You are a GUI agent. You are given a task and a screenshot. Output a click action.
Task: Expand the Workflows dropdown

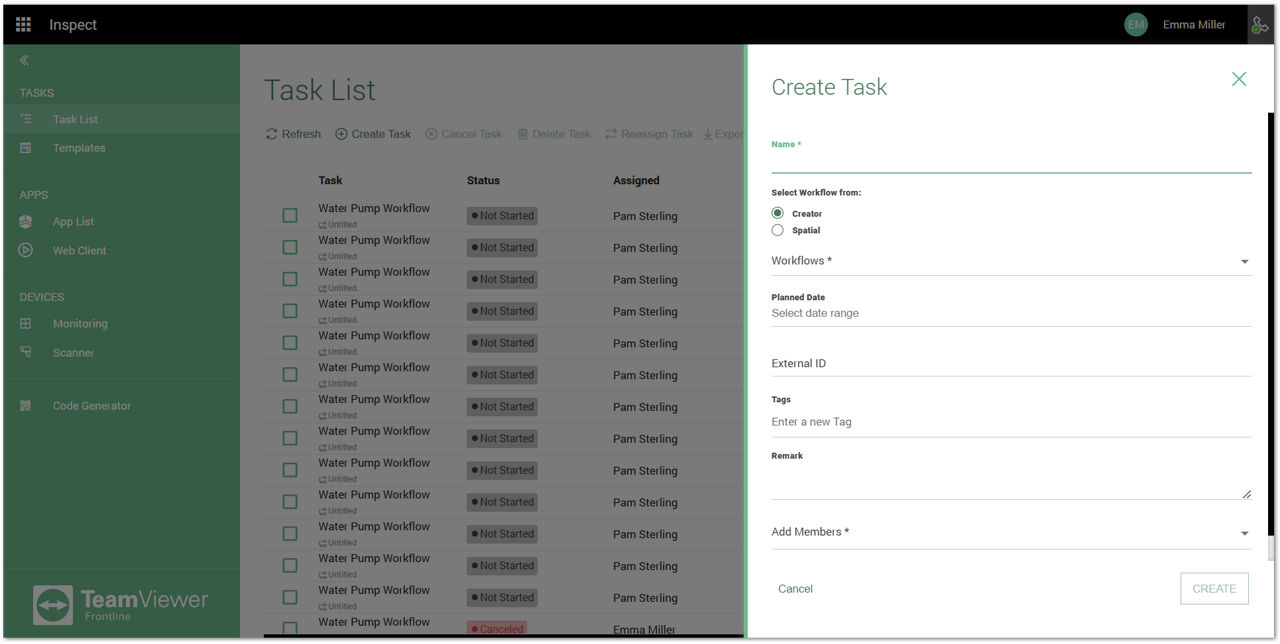pyautogui.click(x=1010, y=262)
